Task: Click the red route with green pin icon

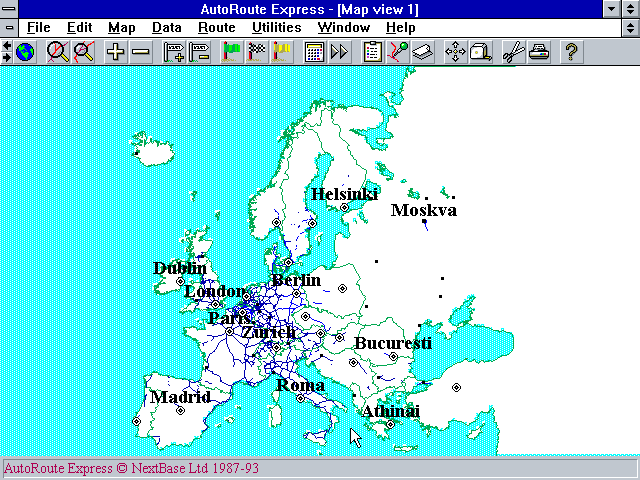Action: [398, 52]
